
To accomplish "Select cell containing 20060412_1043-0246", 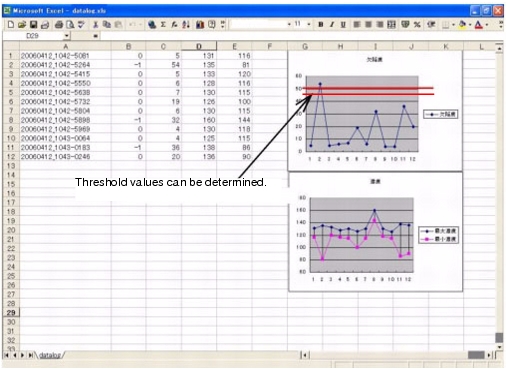I will (65, 157).
